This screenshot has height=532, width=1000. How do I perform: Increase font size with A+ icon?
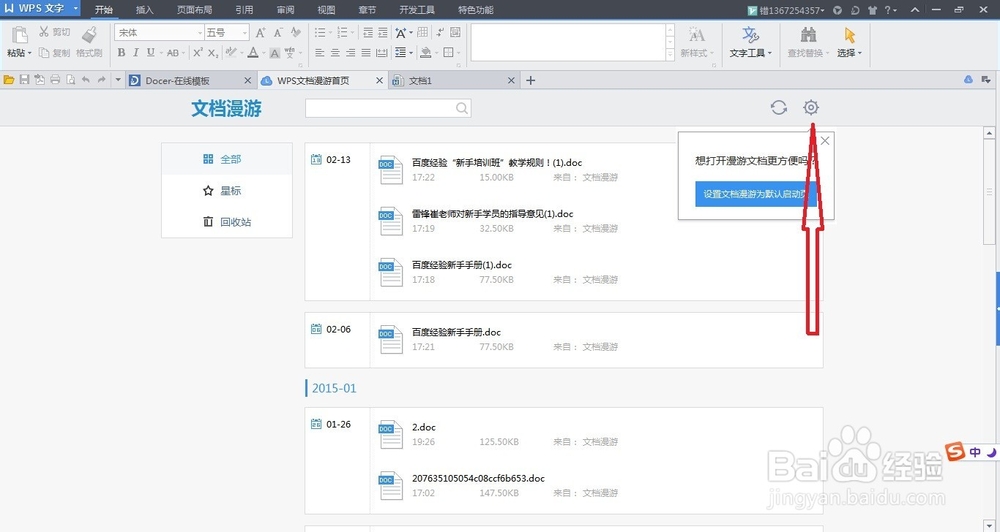pos(260,33)
